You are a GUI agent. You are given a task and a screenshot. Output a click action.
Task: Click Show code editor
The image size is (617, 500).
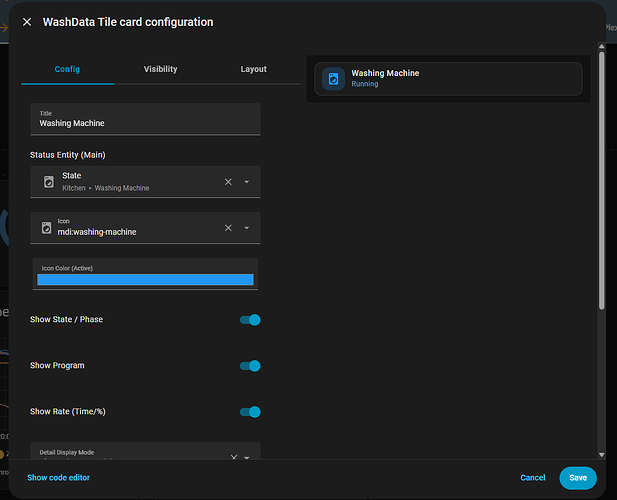[59, 478]
